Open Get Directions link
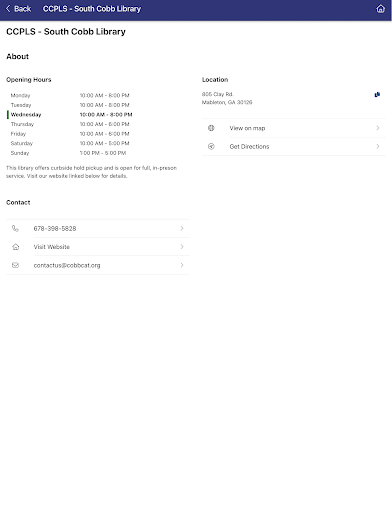 point(294,146)
